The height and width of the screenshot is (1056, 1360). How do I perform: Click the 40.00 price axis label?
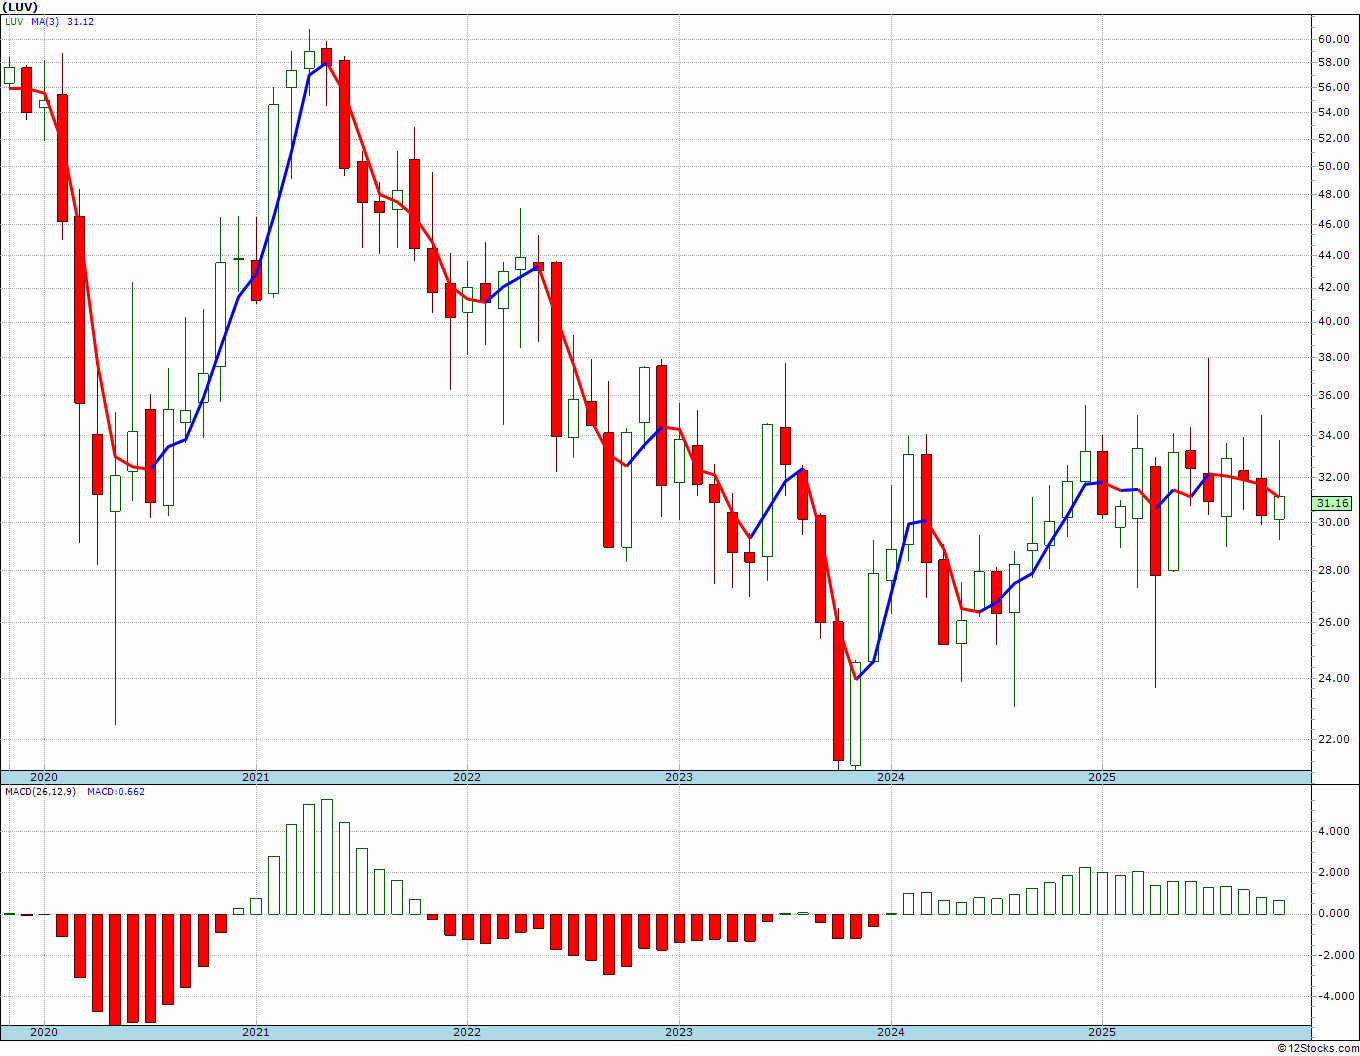pyautogui.click(x=1333, y=322)
